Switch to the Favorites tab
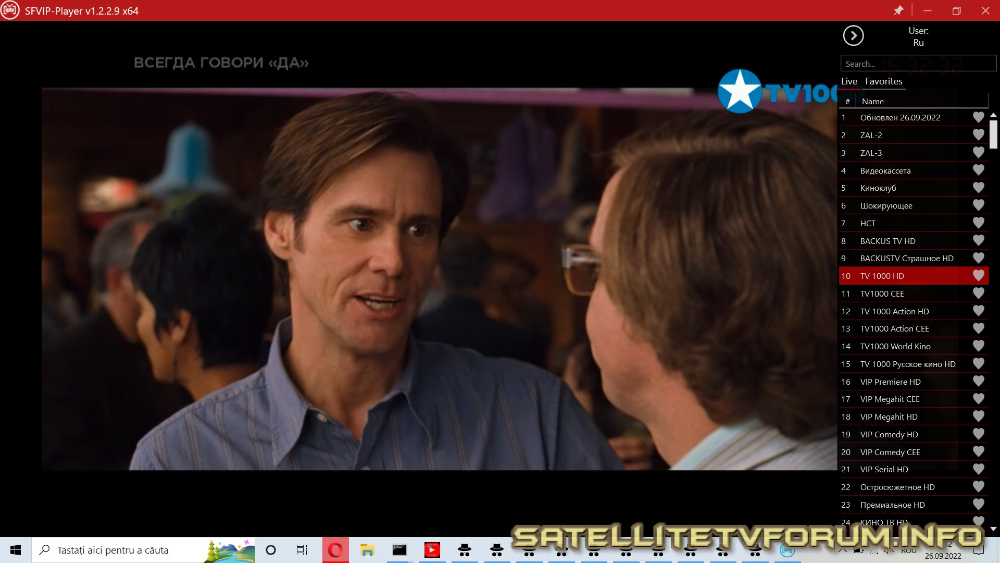 tap(883, 81)
